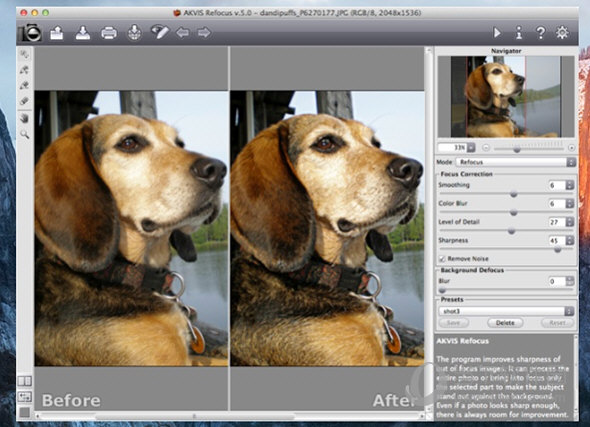Click the Level of Detail slider handle
Viewport: 590px width, 427px height.
point(511,231)
